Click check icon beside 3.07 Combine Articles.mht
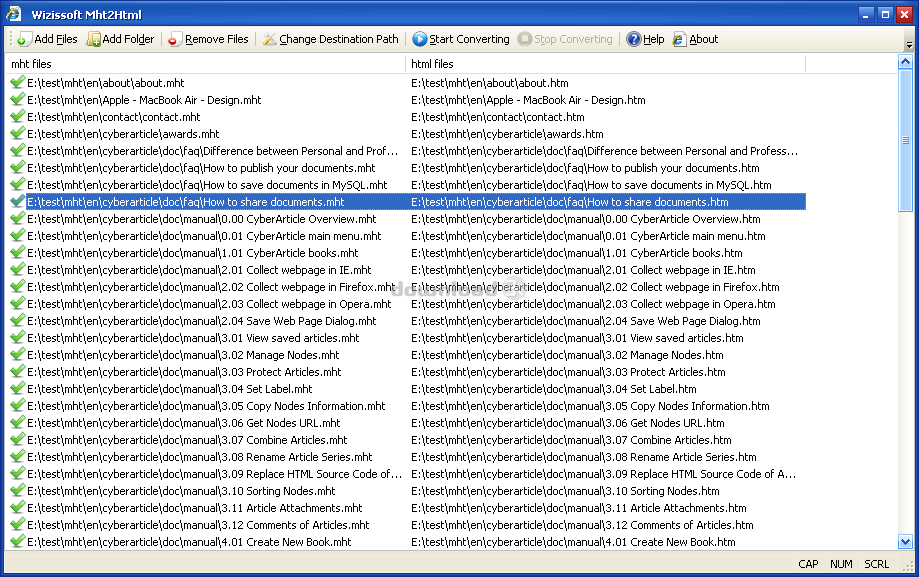The width and height of the screenshot is (919, 577). (18, 439)
